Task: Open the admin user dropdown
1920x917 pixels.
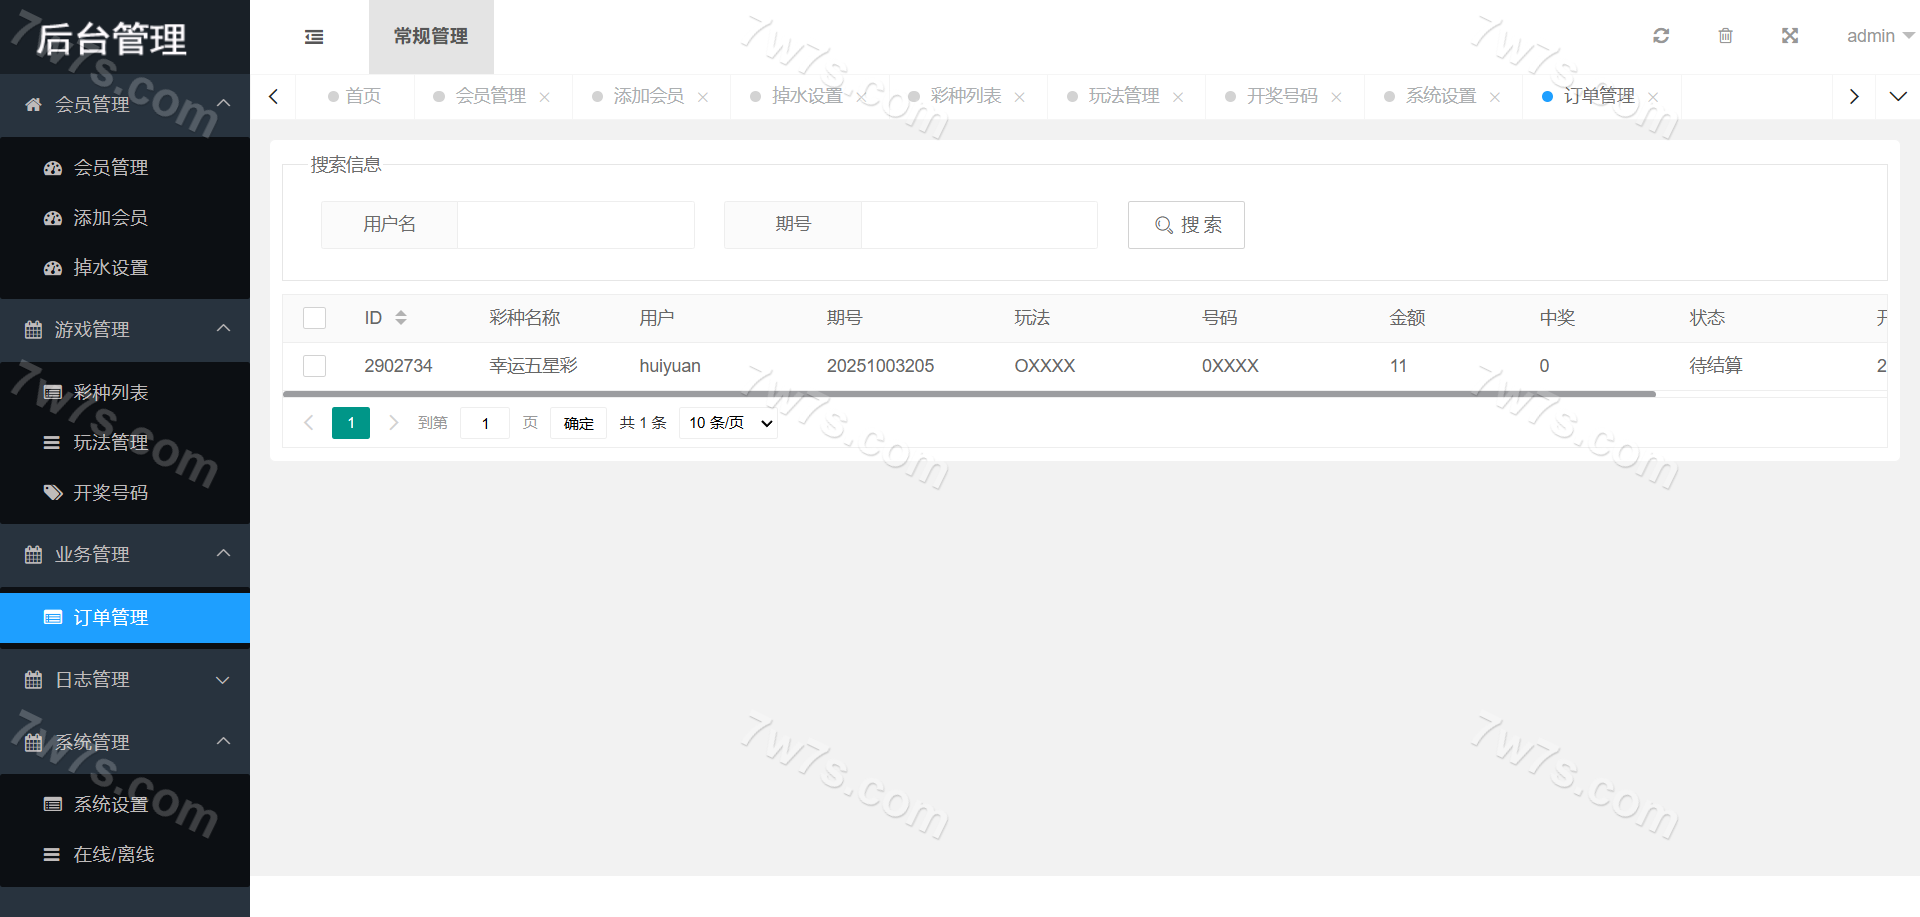Action: [1879, 36]
